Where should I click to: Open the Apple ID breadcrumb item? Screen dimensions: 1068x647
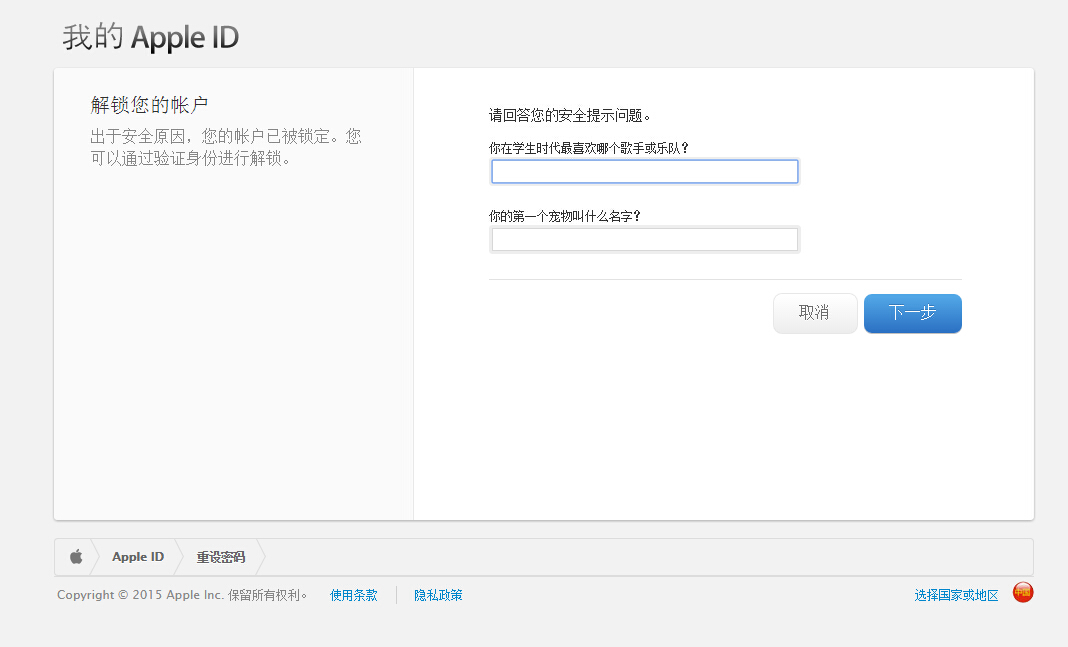[x=138, y=556]
